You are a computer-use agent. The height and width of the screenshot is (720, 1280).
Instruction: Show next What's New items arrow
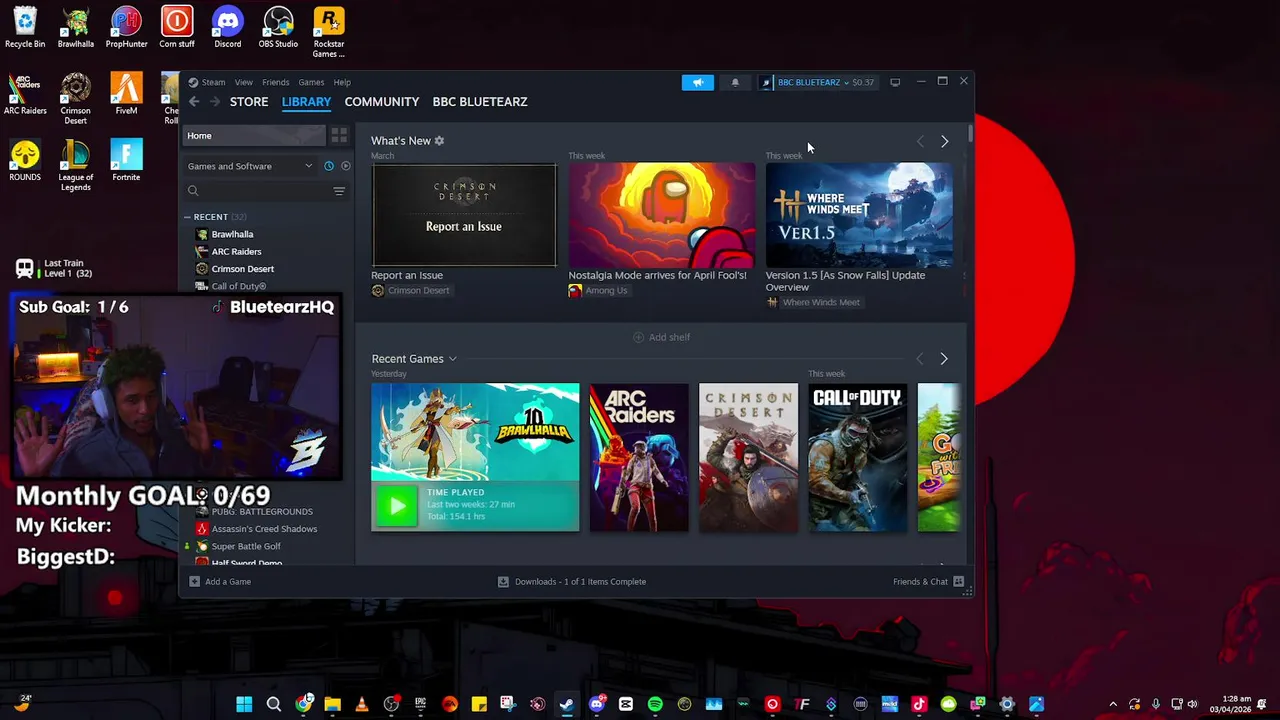pos(944,142)
